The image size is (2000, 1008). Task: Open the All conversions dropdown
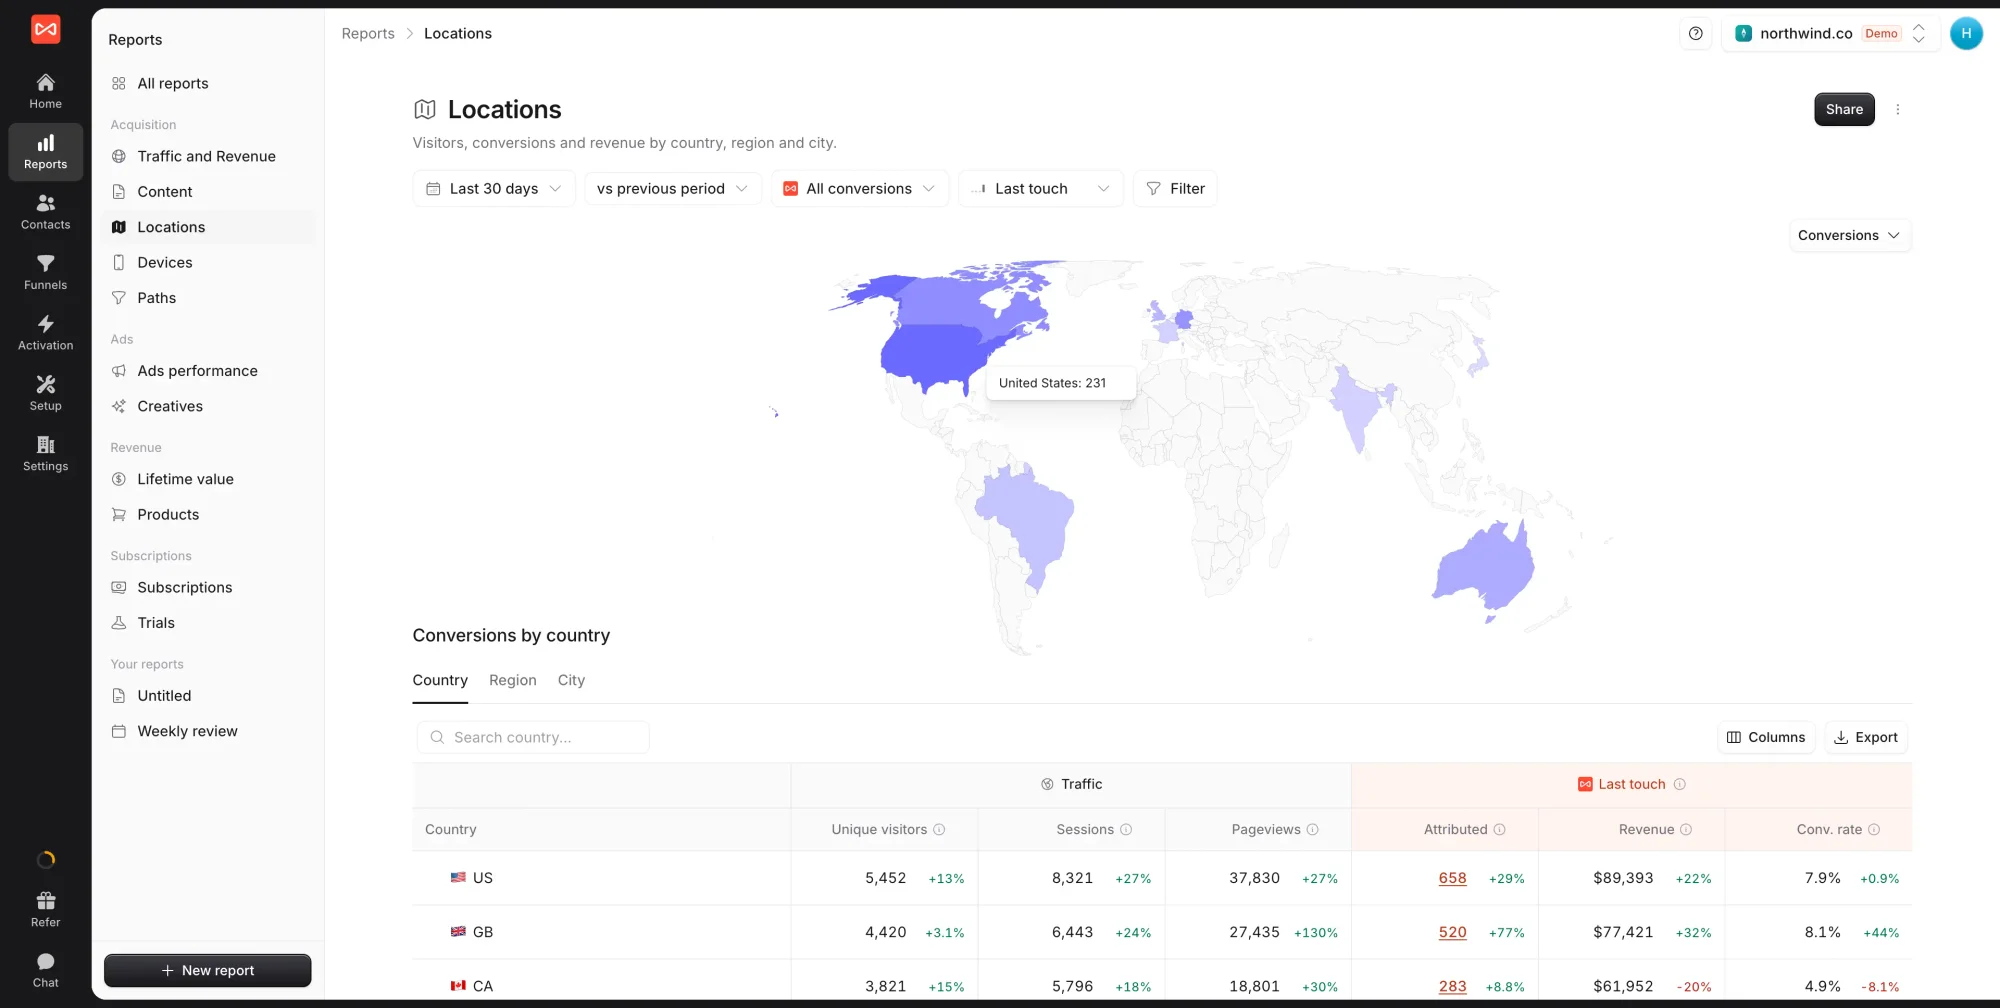(x=860, y=189)
